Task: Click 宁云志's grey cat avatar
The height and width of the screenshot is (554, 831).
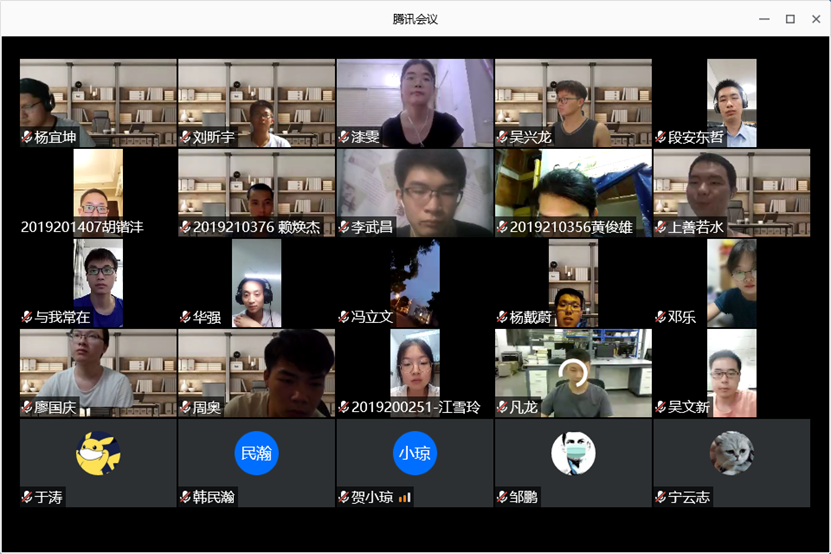Action: [732, 453]
